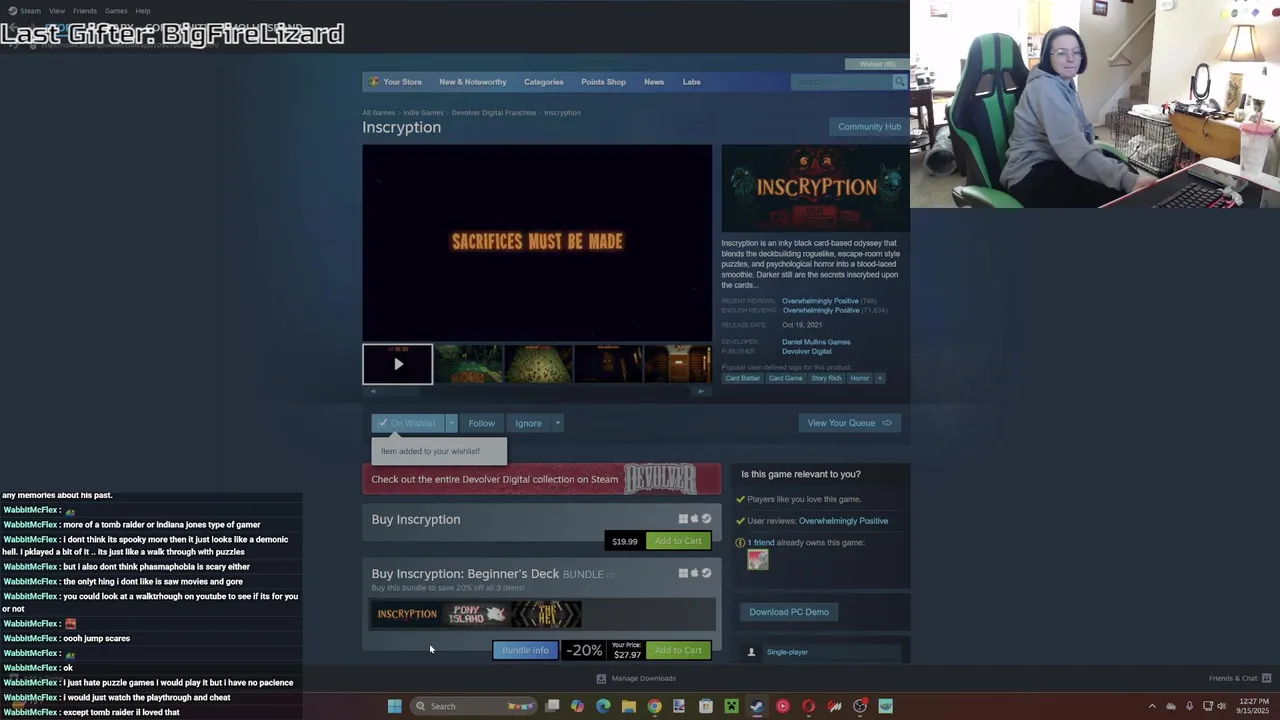Click the store search field

[x=841, y=82]
